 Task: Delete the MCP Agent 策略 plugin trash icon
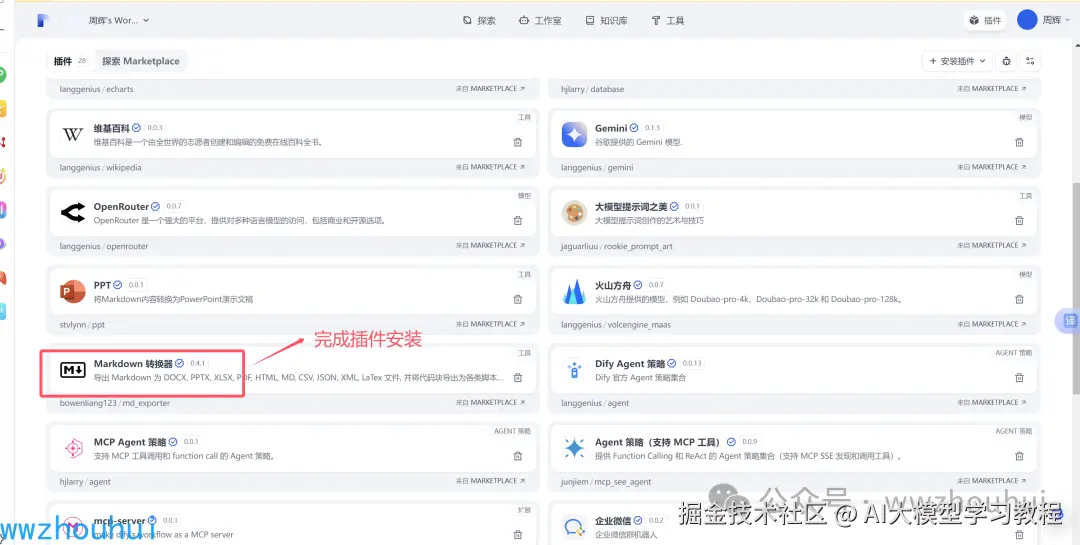tap(517, 456)
